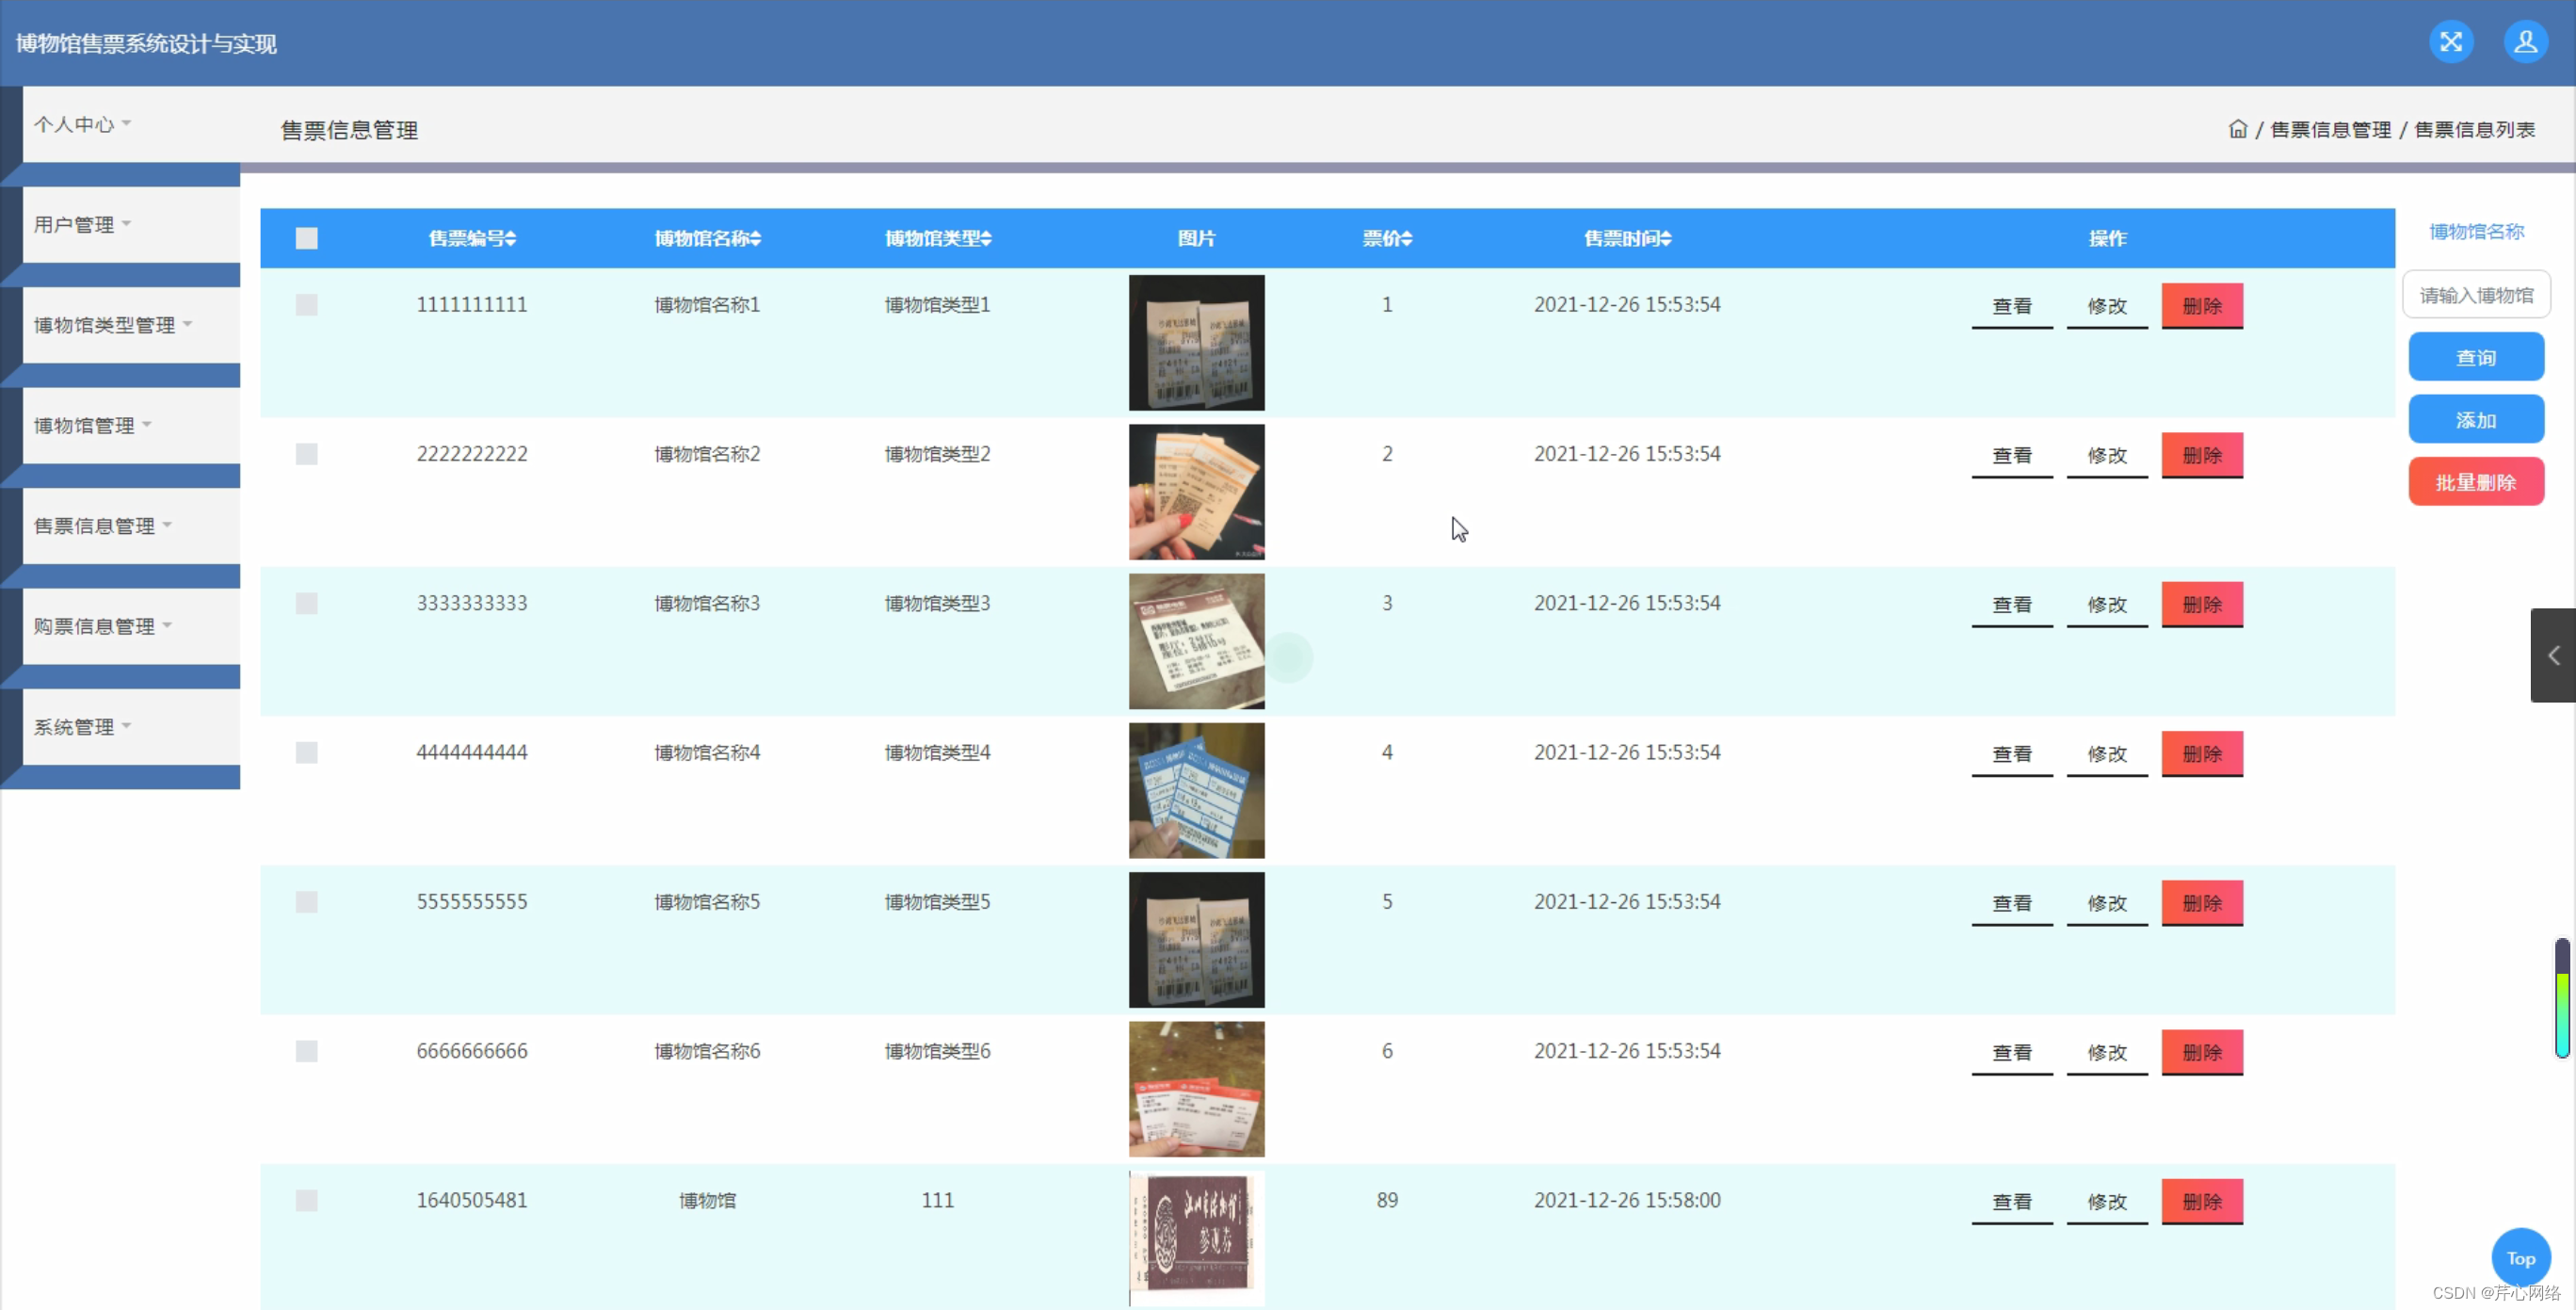Focus the 请输入博物馆 search input field
Image resolution: width=2576 pixels, height=1310 pixels.
(x=2475, y=295)
